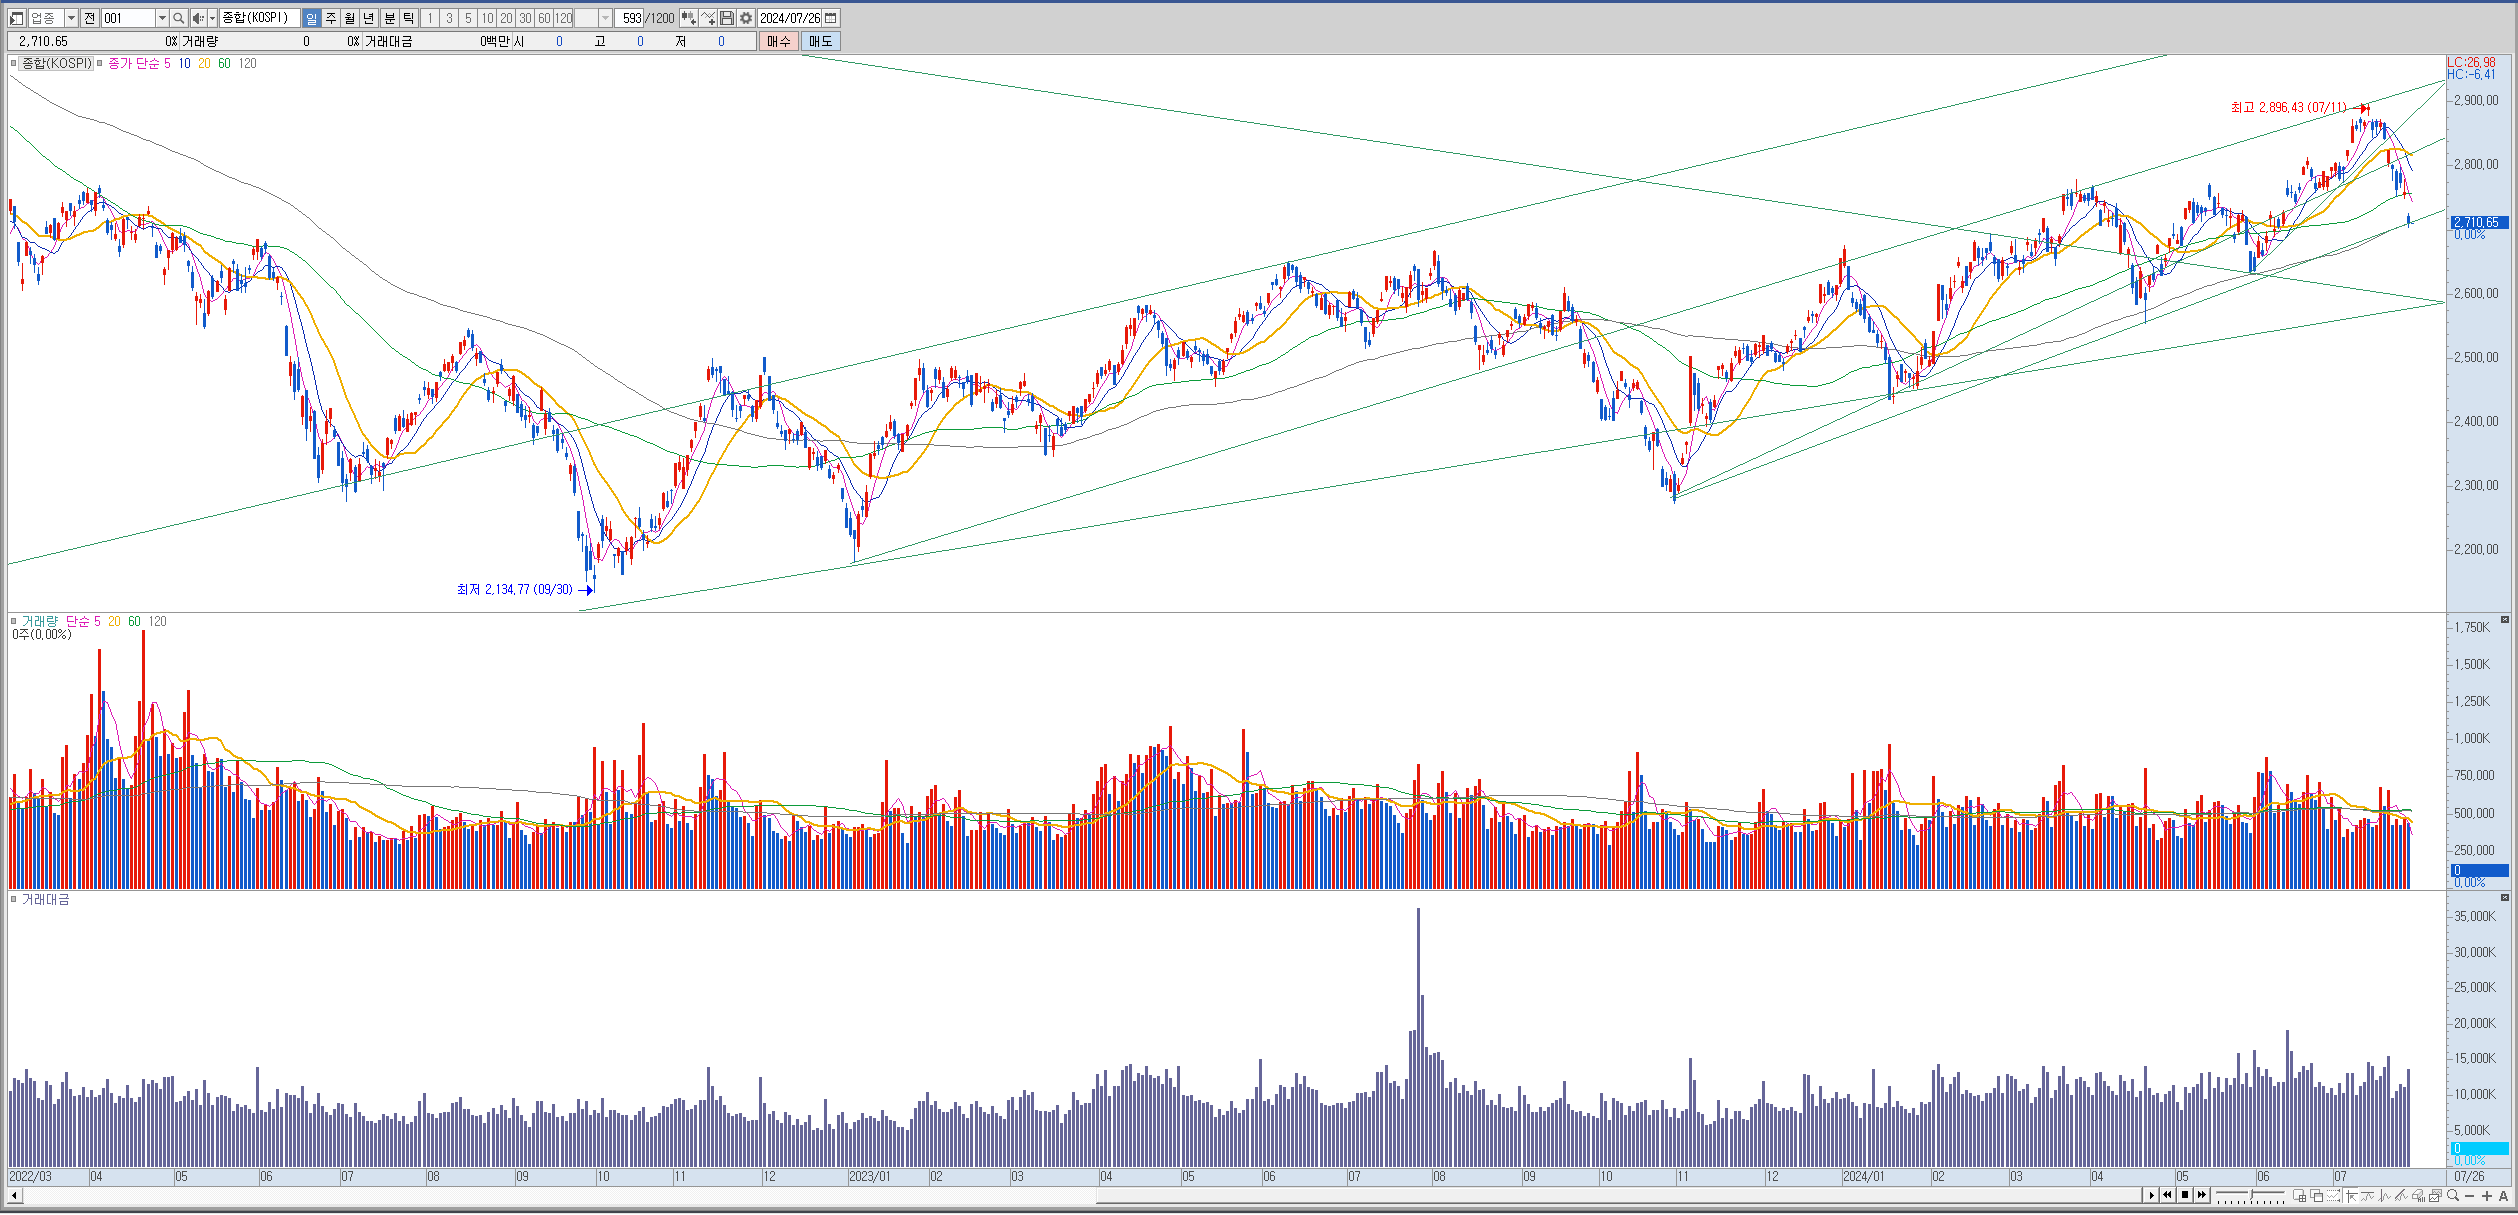Click the zoom magnifier in bottom toolbar

[2453, 1195]
